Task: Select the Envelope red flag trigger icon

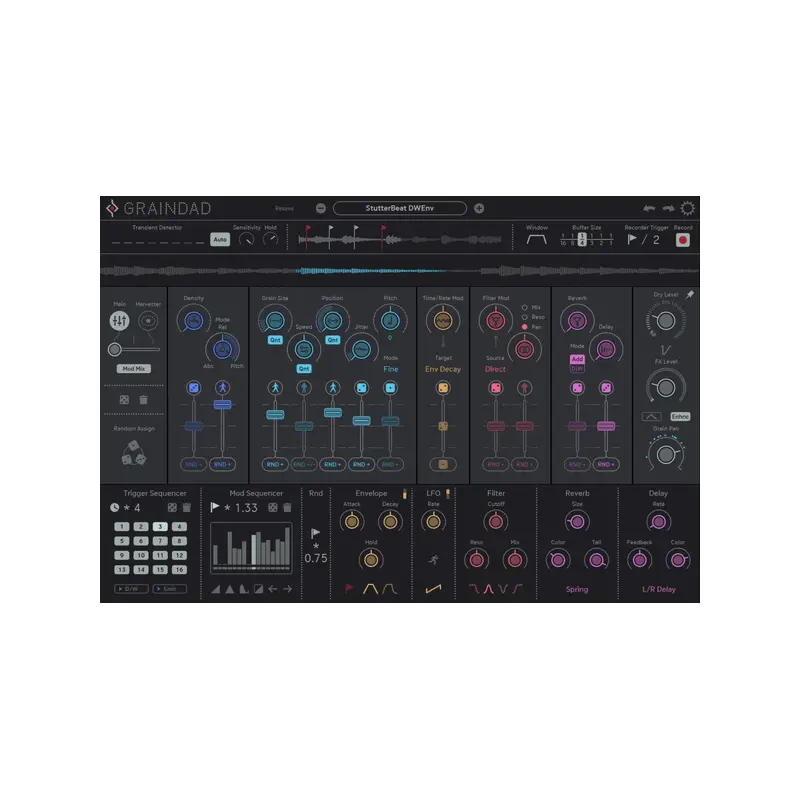Action: coord(349,589)
